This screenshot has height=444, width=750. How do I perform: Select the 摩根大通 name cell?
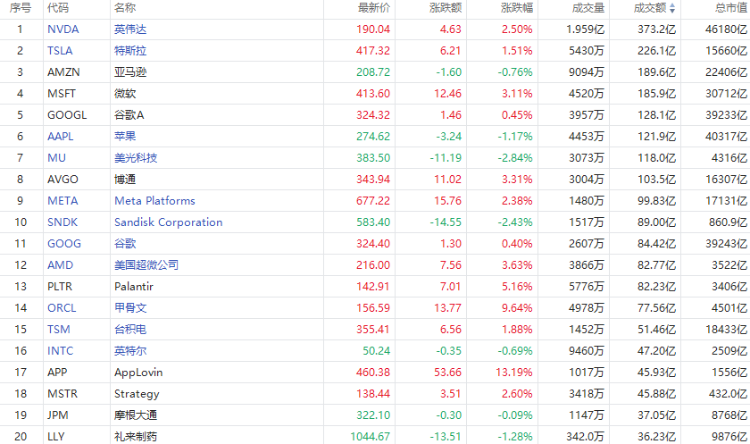click(136, 415)
